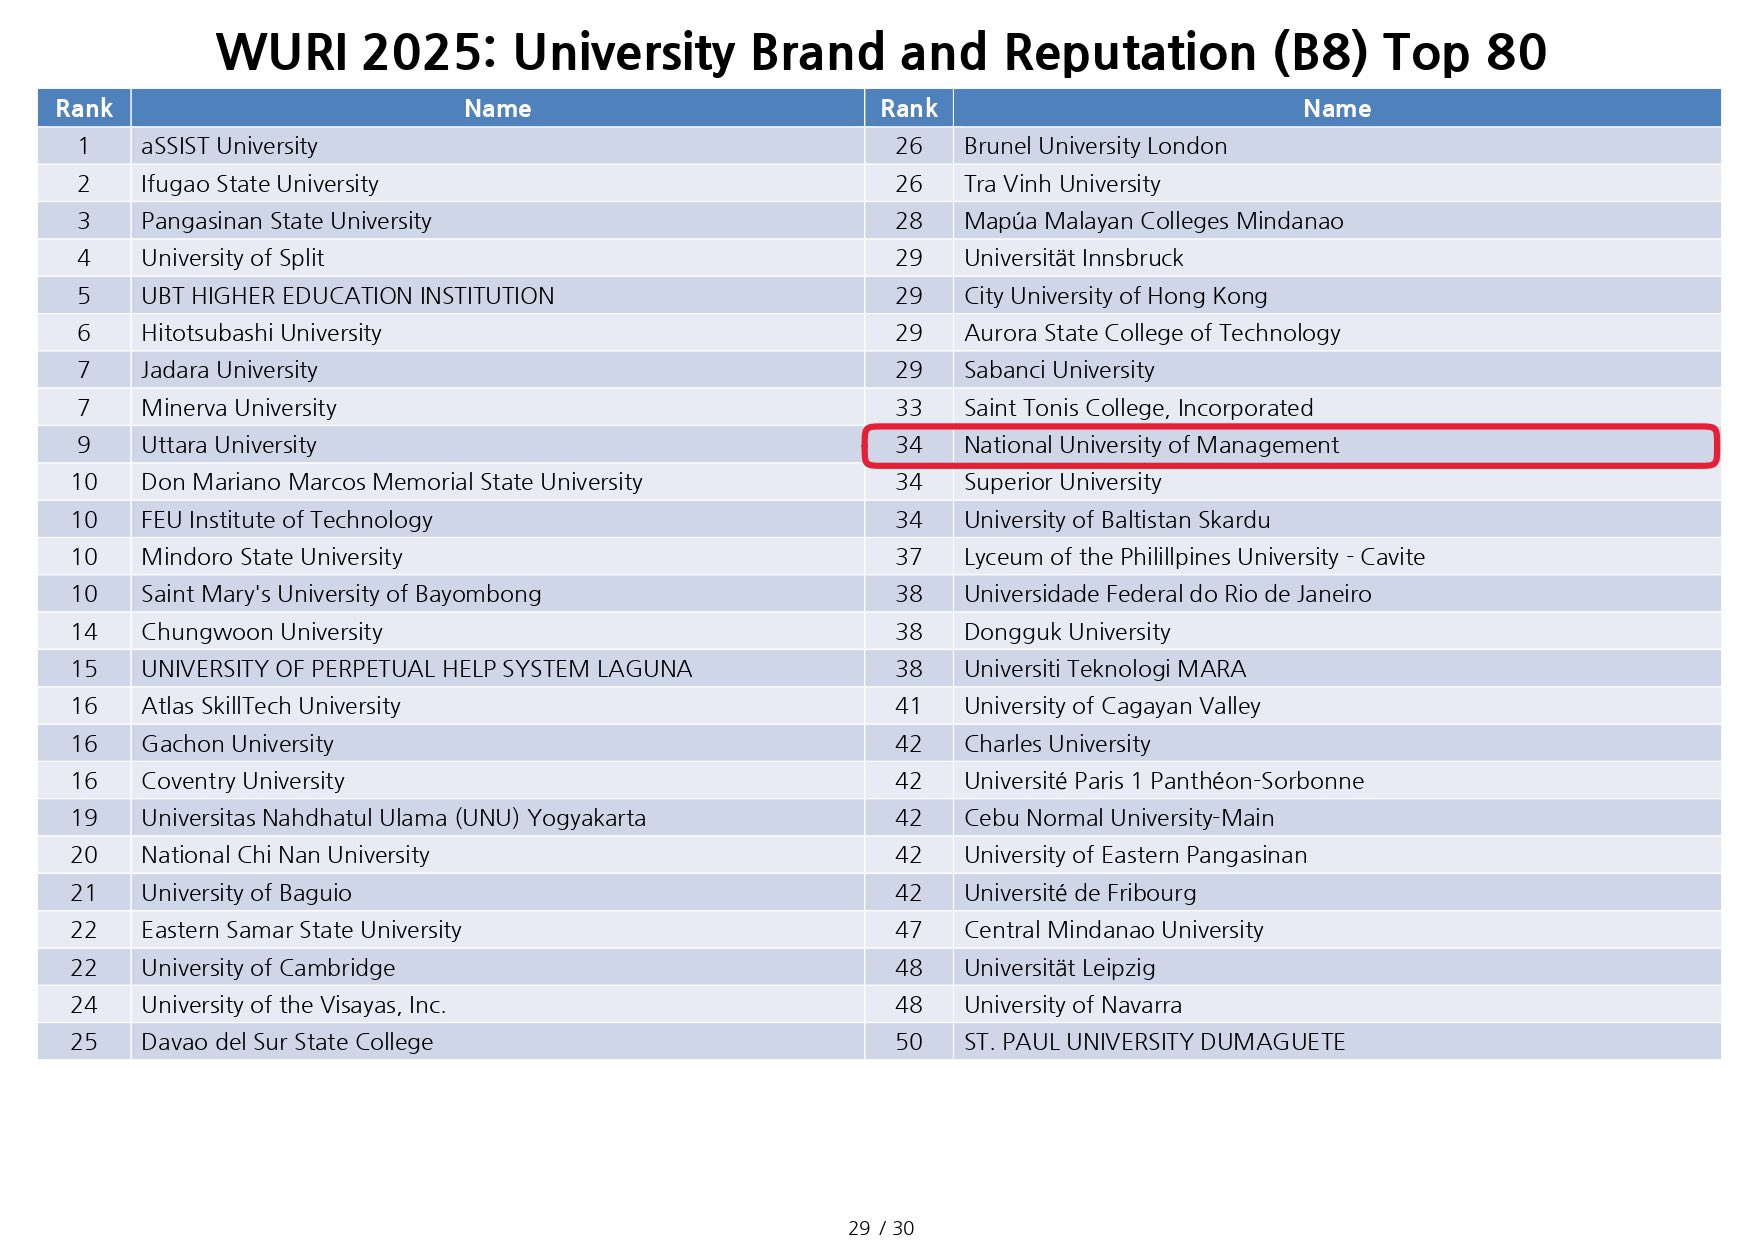Viewport: 1755px width, 1241px height.
Task: Select 'Gachon University' entry
Action: click(x=237, y=744)
